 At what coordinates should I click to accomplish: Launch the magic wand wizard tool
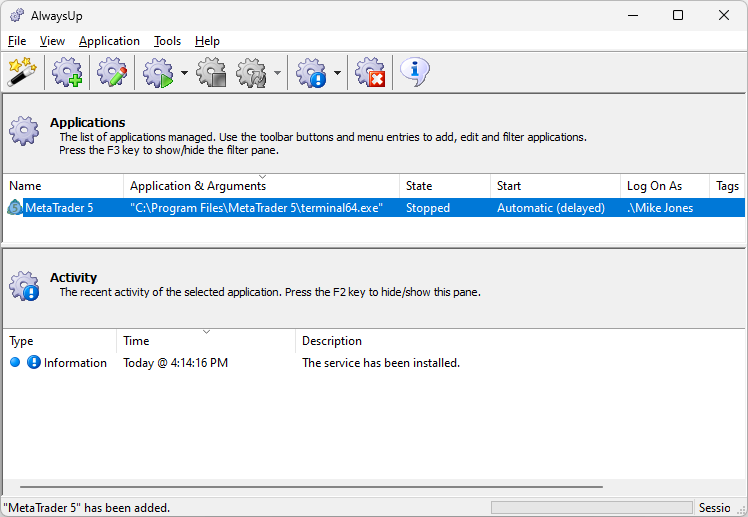(22, 72)
